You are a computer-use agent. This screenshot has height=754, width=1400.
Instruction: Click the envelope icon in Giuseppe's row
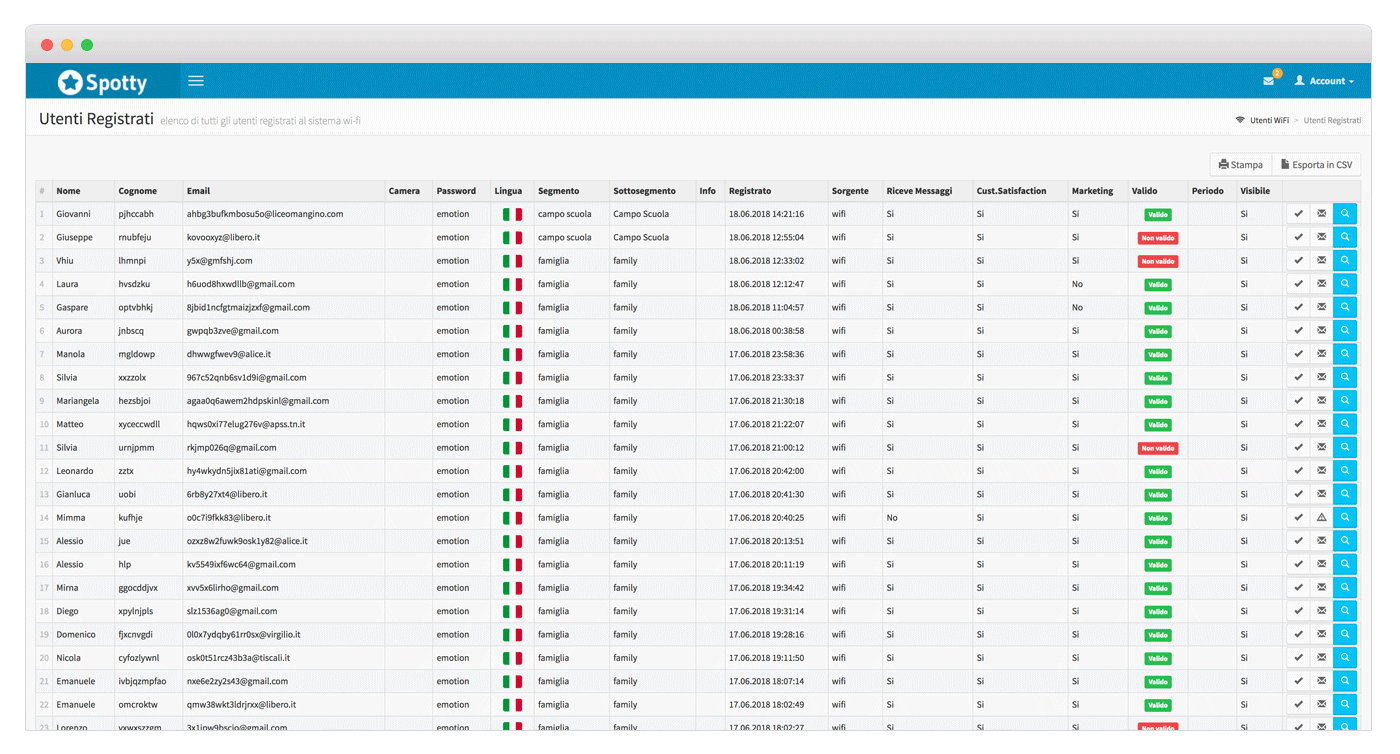click(1321, 237)
